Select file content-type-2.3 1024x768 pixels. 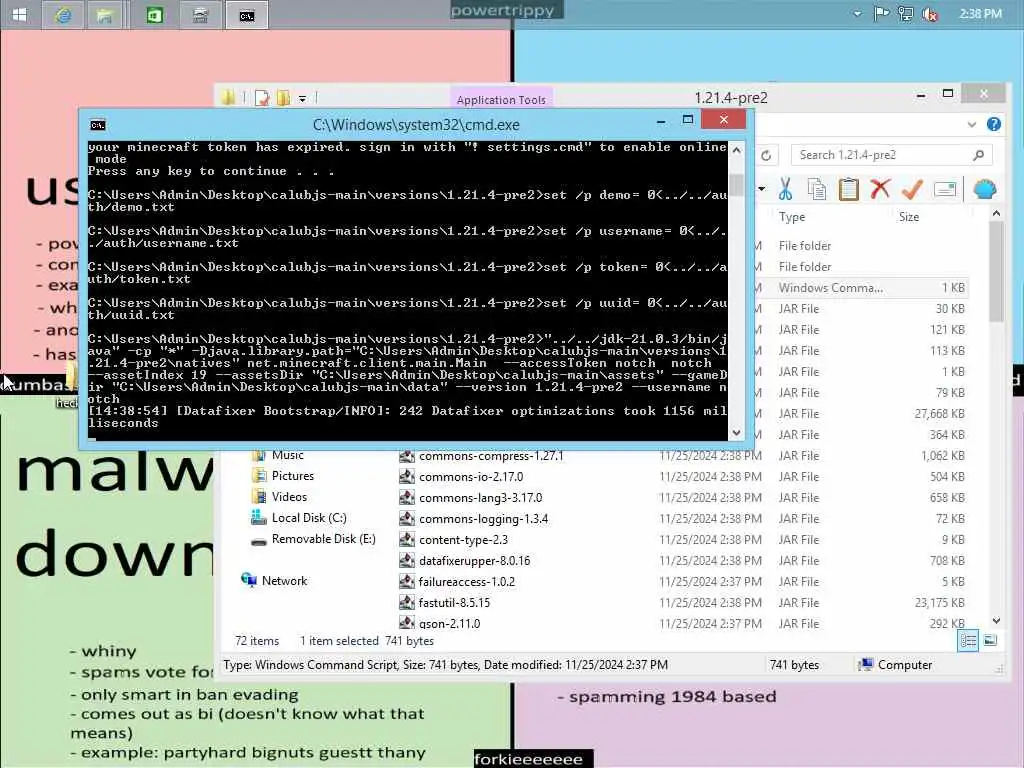click(x=463, y=539)
